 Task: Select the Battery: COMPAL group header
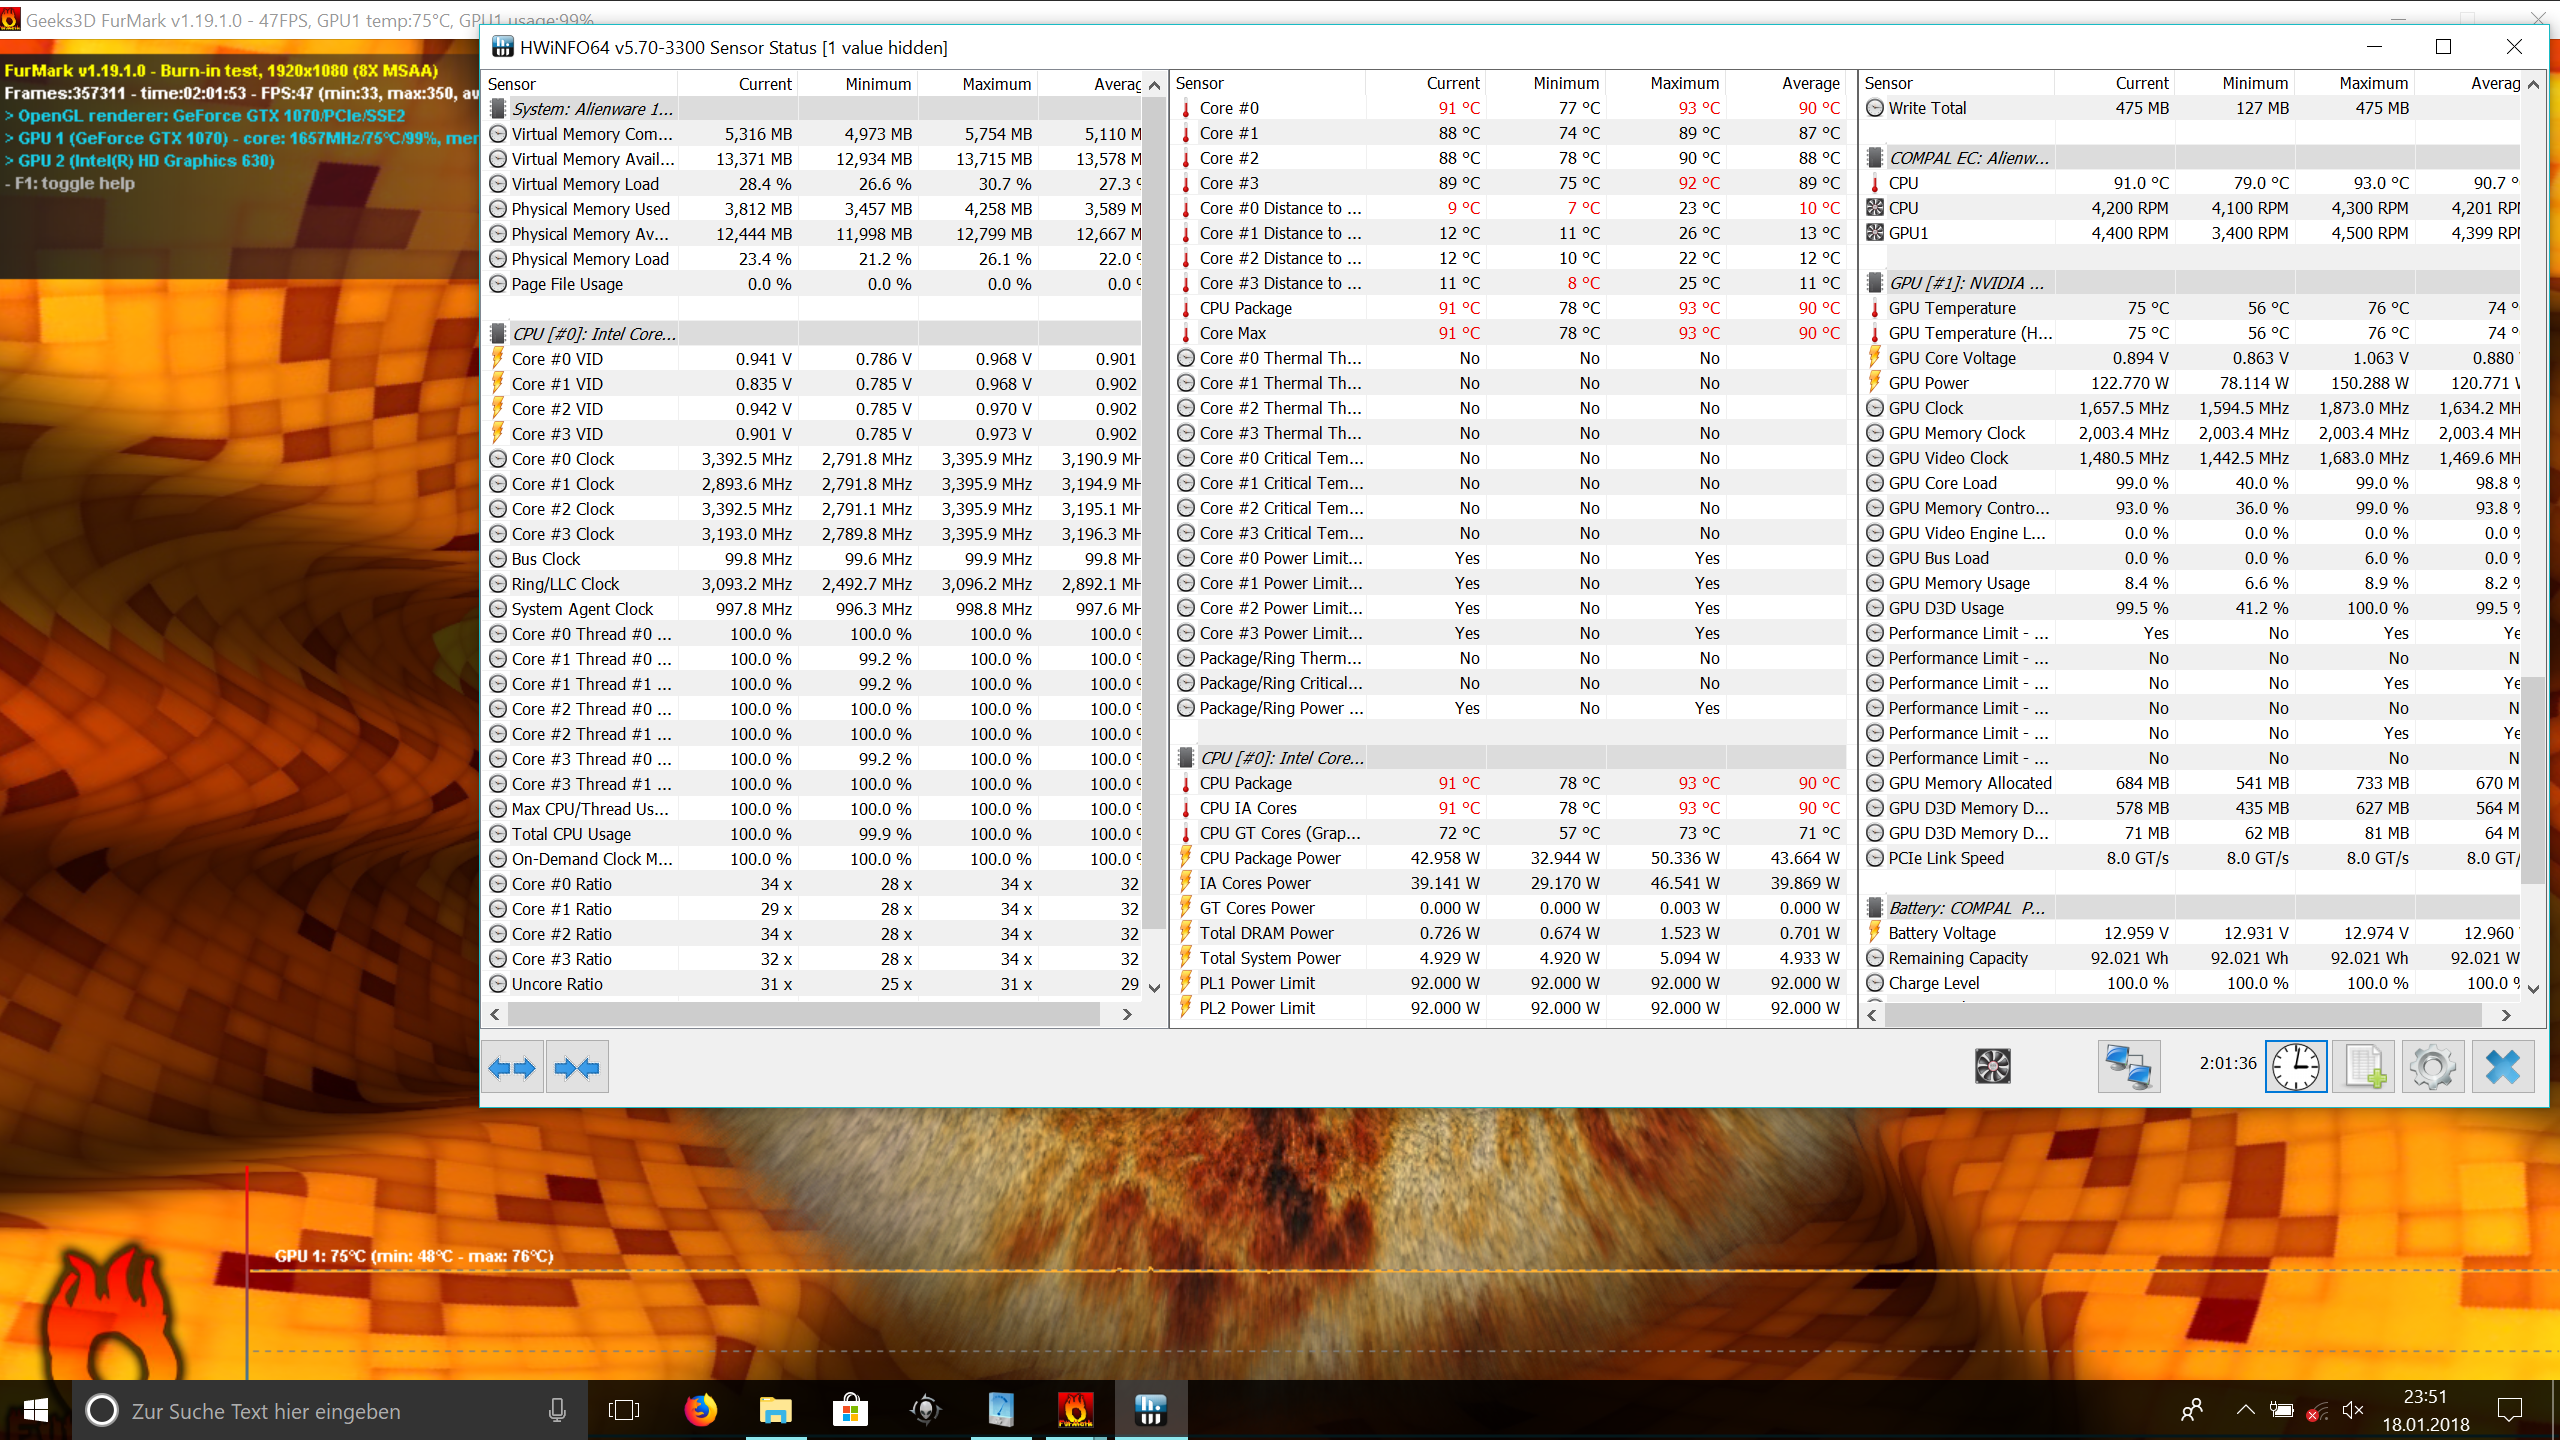1966,908
